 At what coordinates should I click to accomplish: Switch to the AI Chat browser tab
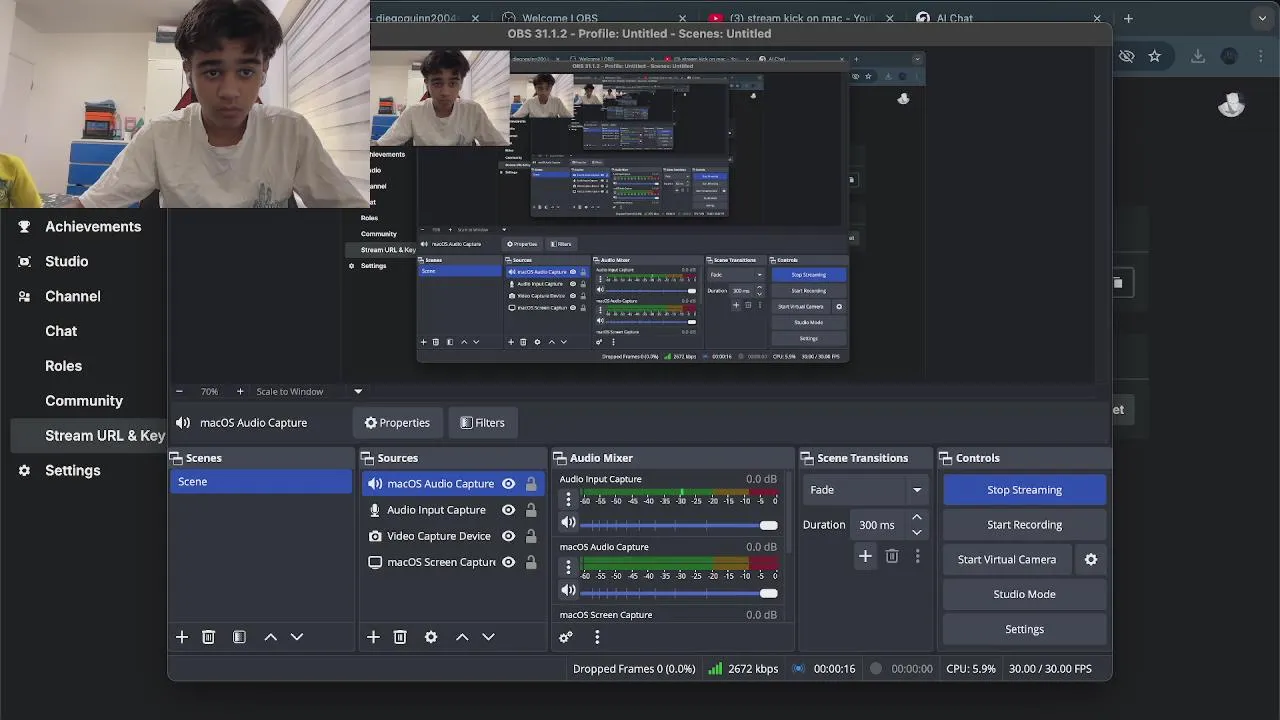click(1007, 18)
